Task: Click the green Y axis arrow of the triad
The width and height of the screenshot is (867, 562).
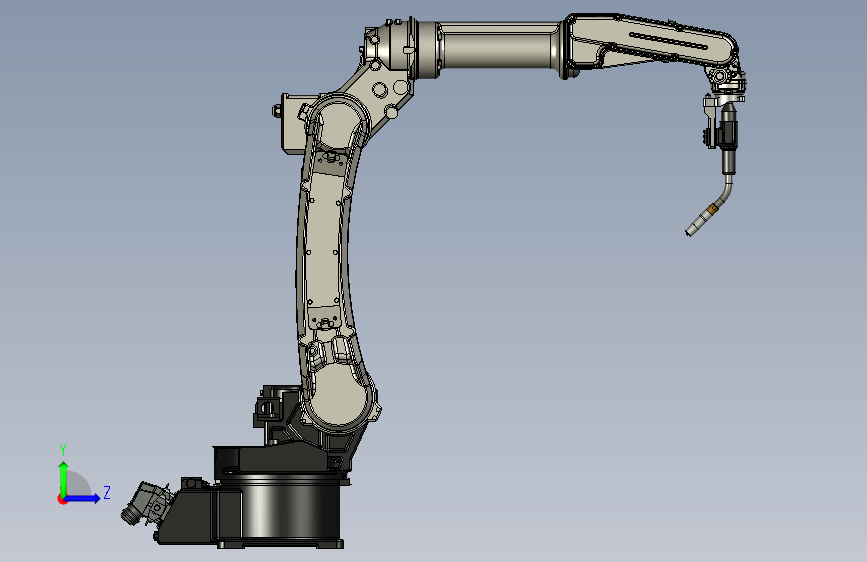Action: click(x=64, y=479)
